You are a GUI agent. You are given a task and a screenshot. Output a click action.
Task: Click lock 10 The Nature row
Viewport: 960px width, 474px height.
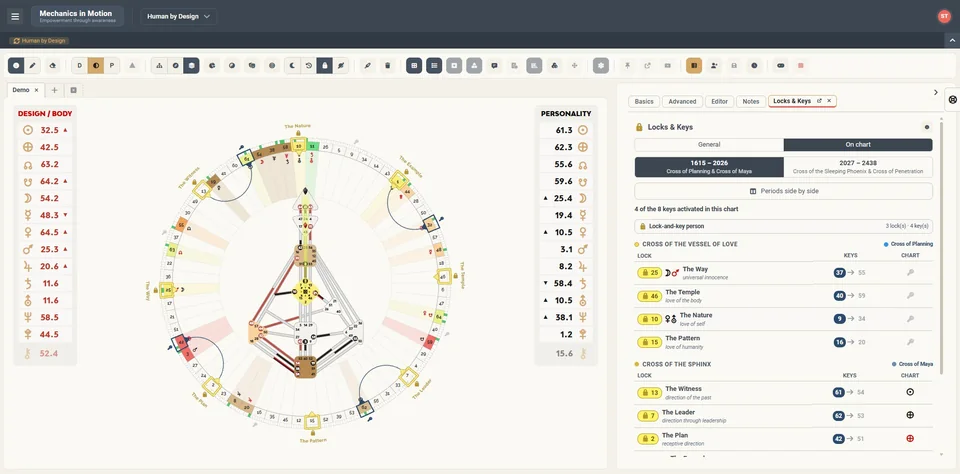[x=784, y=319]
